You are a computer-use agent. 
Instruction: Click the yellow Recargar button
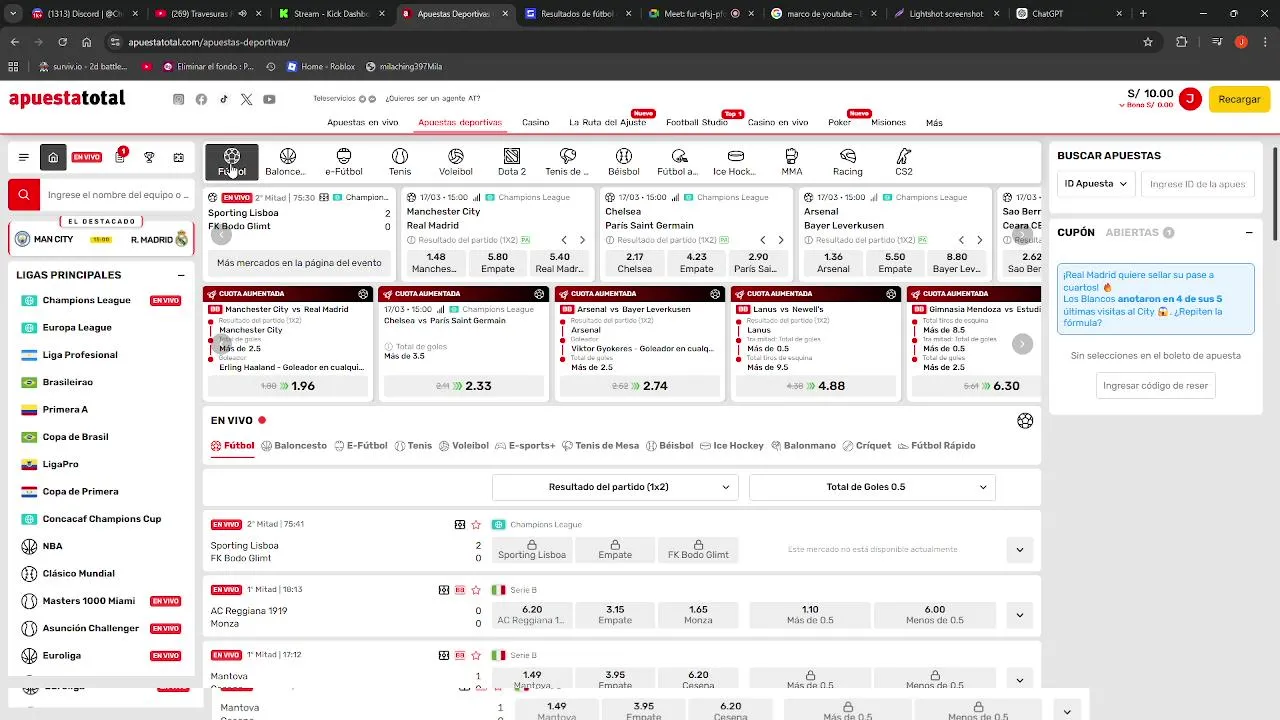(x=1239, y=99)
